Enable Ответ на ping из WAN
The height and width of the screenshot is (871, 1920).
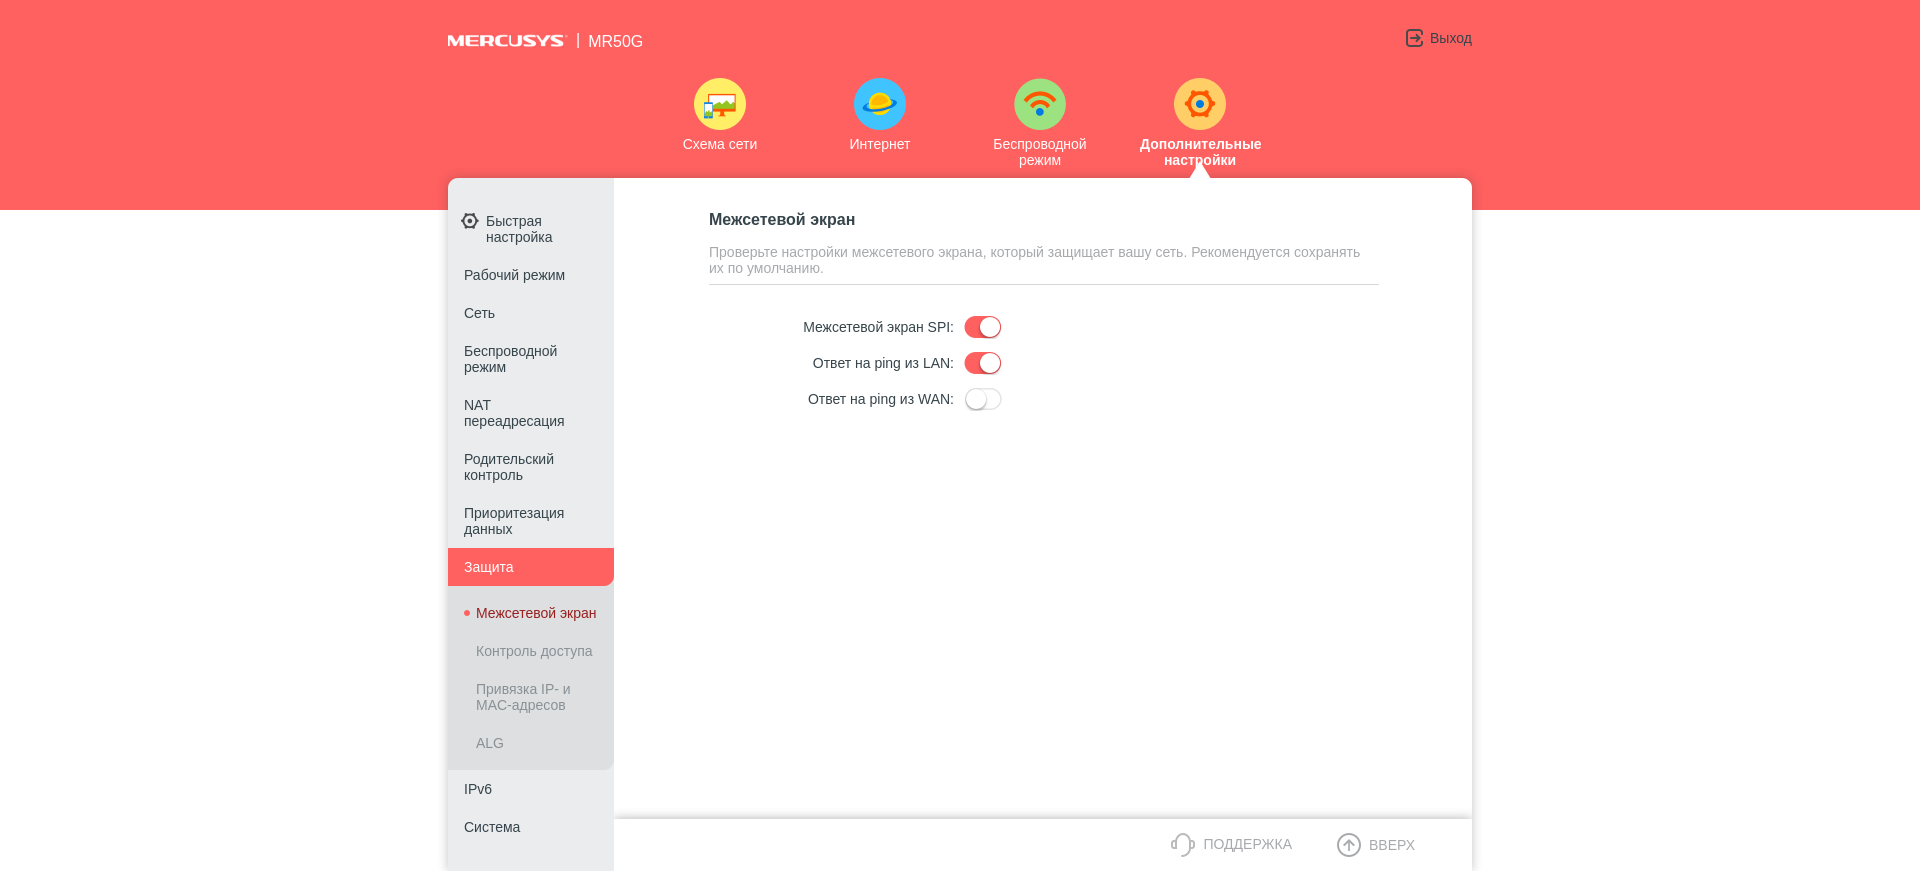coord(982,399)
